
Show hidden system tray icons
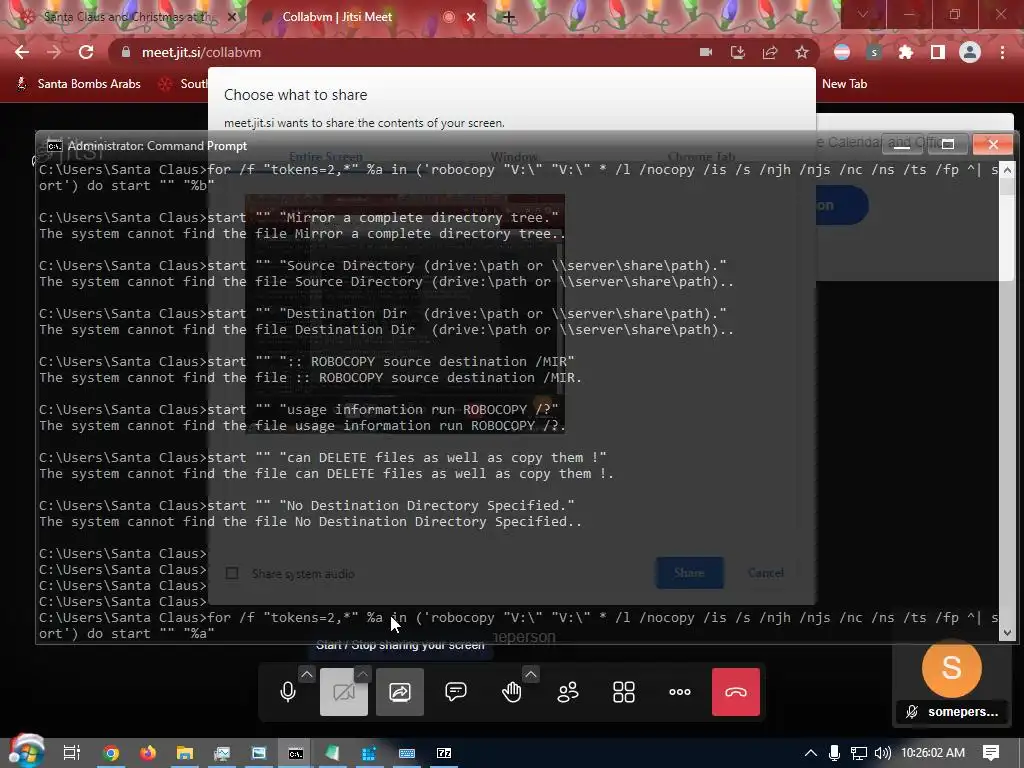tap(810, 753)
